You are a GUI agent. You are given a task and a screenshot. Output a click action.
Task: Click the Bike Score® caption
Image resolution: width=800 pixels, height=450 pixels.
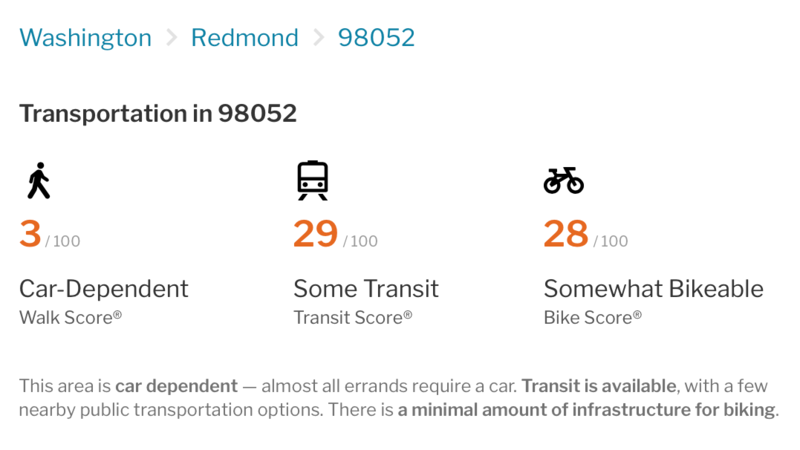point(592,317)
